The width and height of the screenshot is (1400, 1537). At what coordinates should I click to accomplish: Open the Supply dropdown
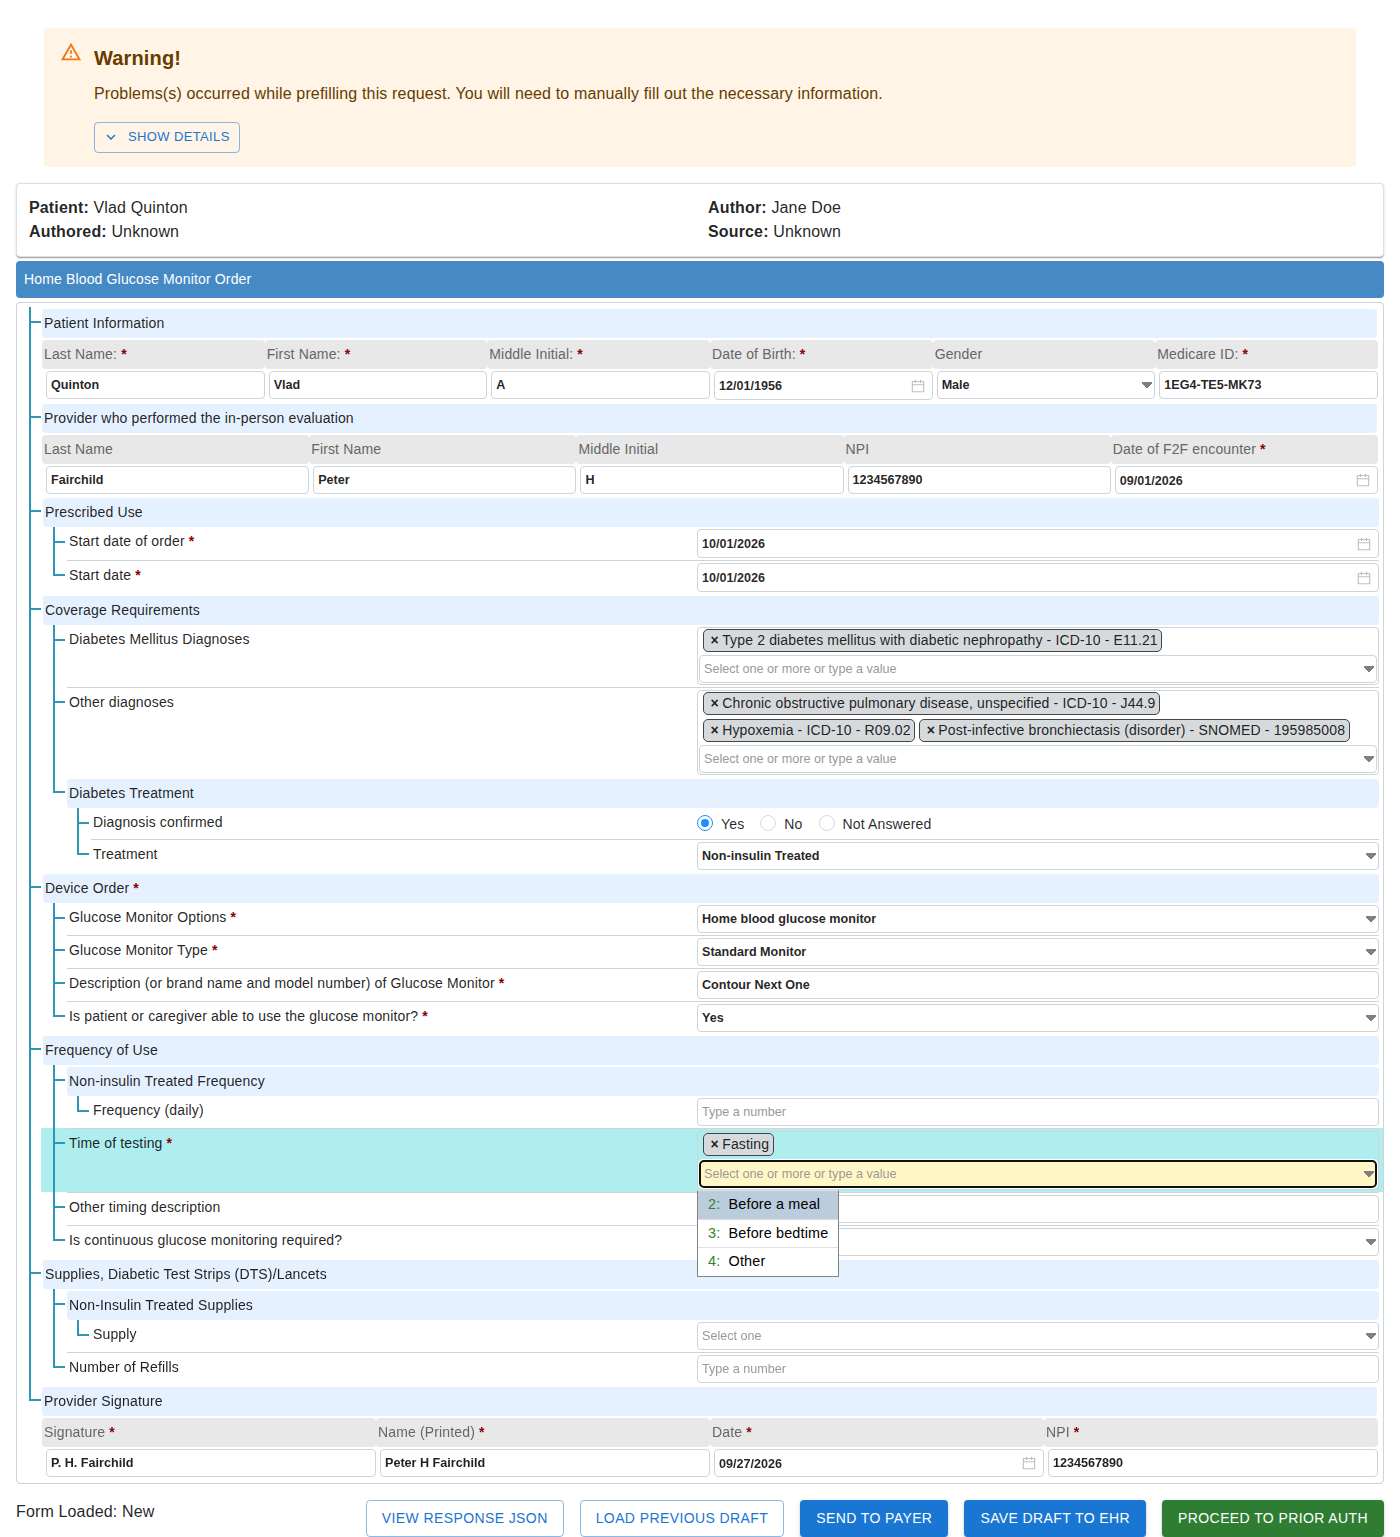click(1038, 1336)
